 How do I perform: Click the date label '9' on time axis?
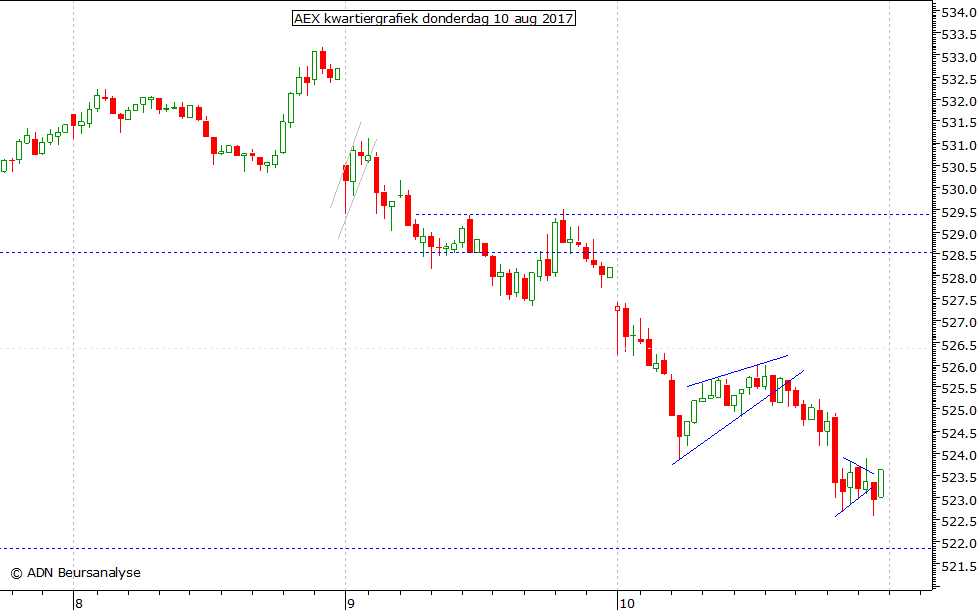[x=351, y=603]
